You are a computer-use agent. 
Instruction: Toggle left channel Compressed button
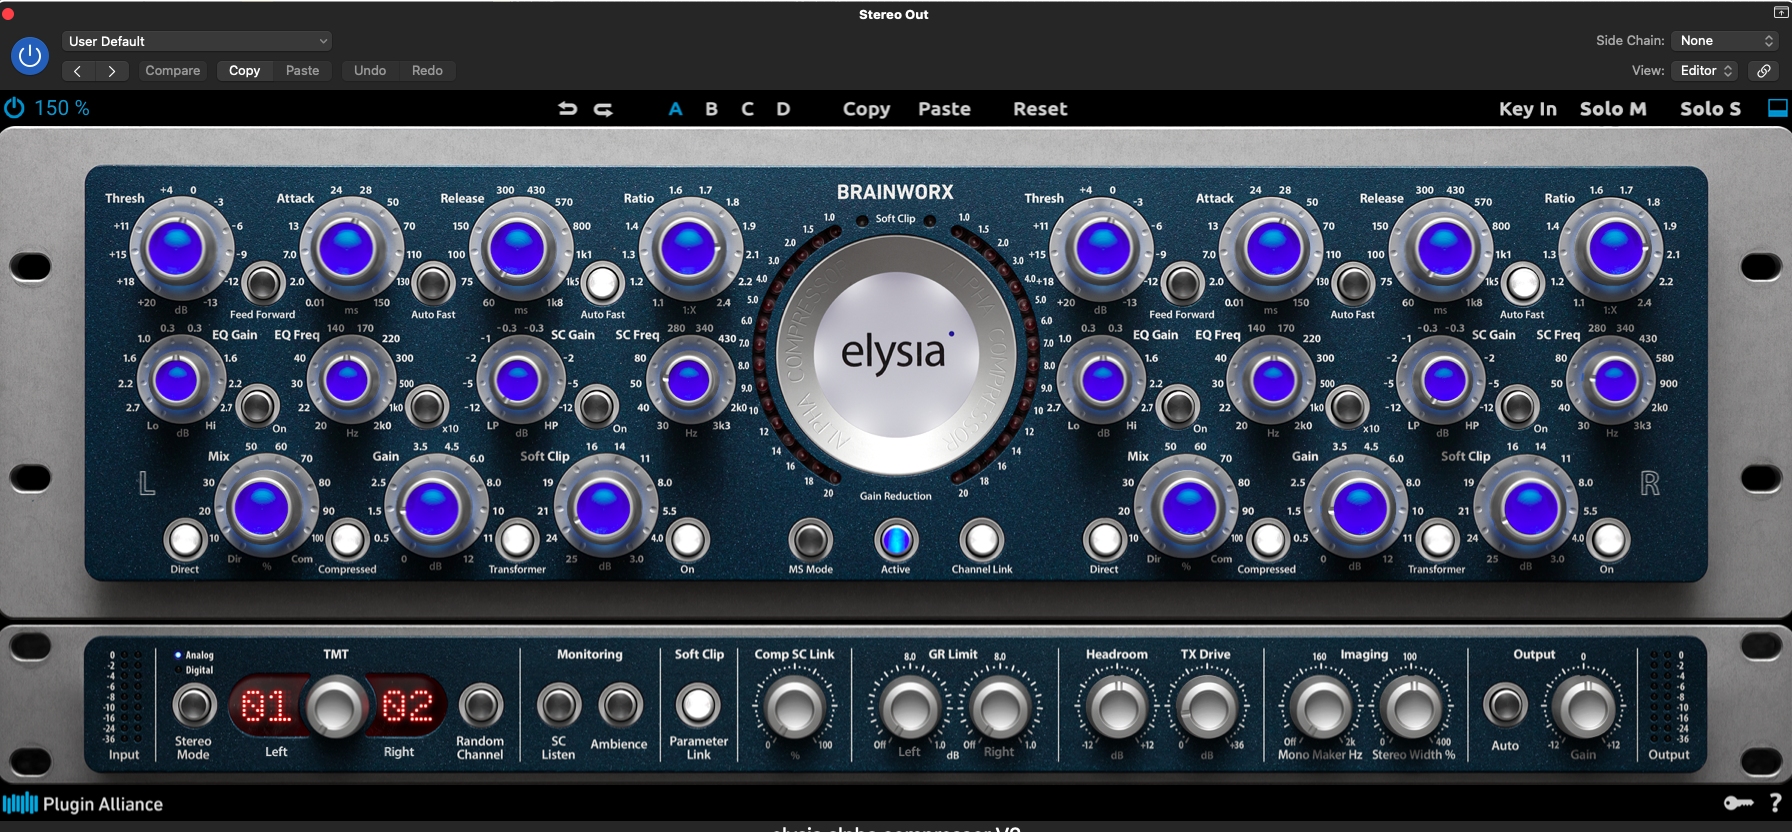[x=347, y=540]
